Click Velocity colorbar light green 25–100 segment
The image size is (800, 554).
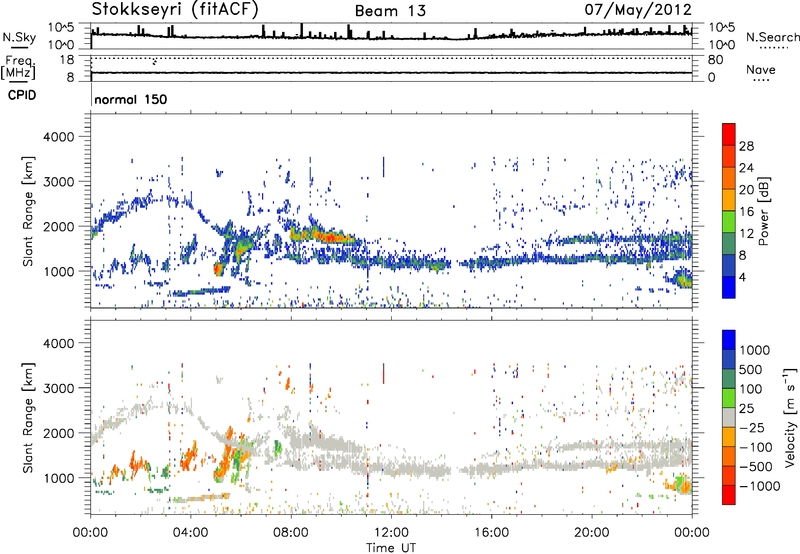[729, 398]
